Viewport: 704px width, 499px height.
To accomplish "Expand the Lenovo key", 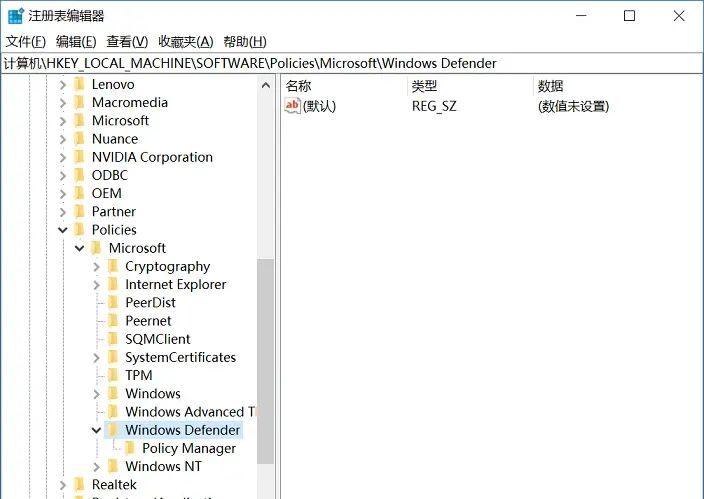I will point(63,85).
